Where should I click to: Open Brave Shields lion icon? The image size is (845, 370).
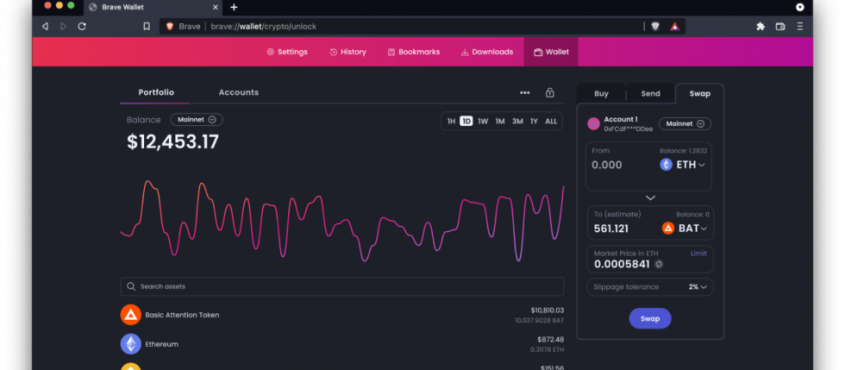pyautogui.click(x=655, y=26)
